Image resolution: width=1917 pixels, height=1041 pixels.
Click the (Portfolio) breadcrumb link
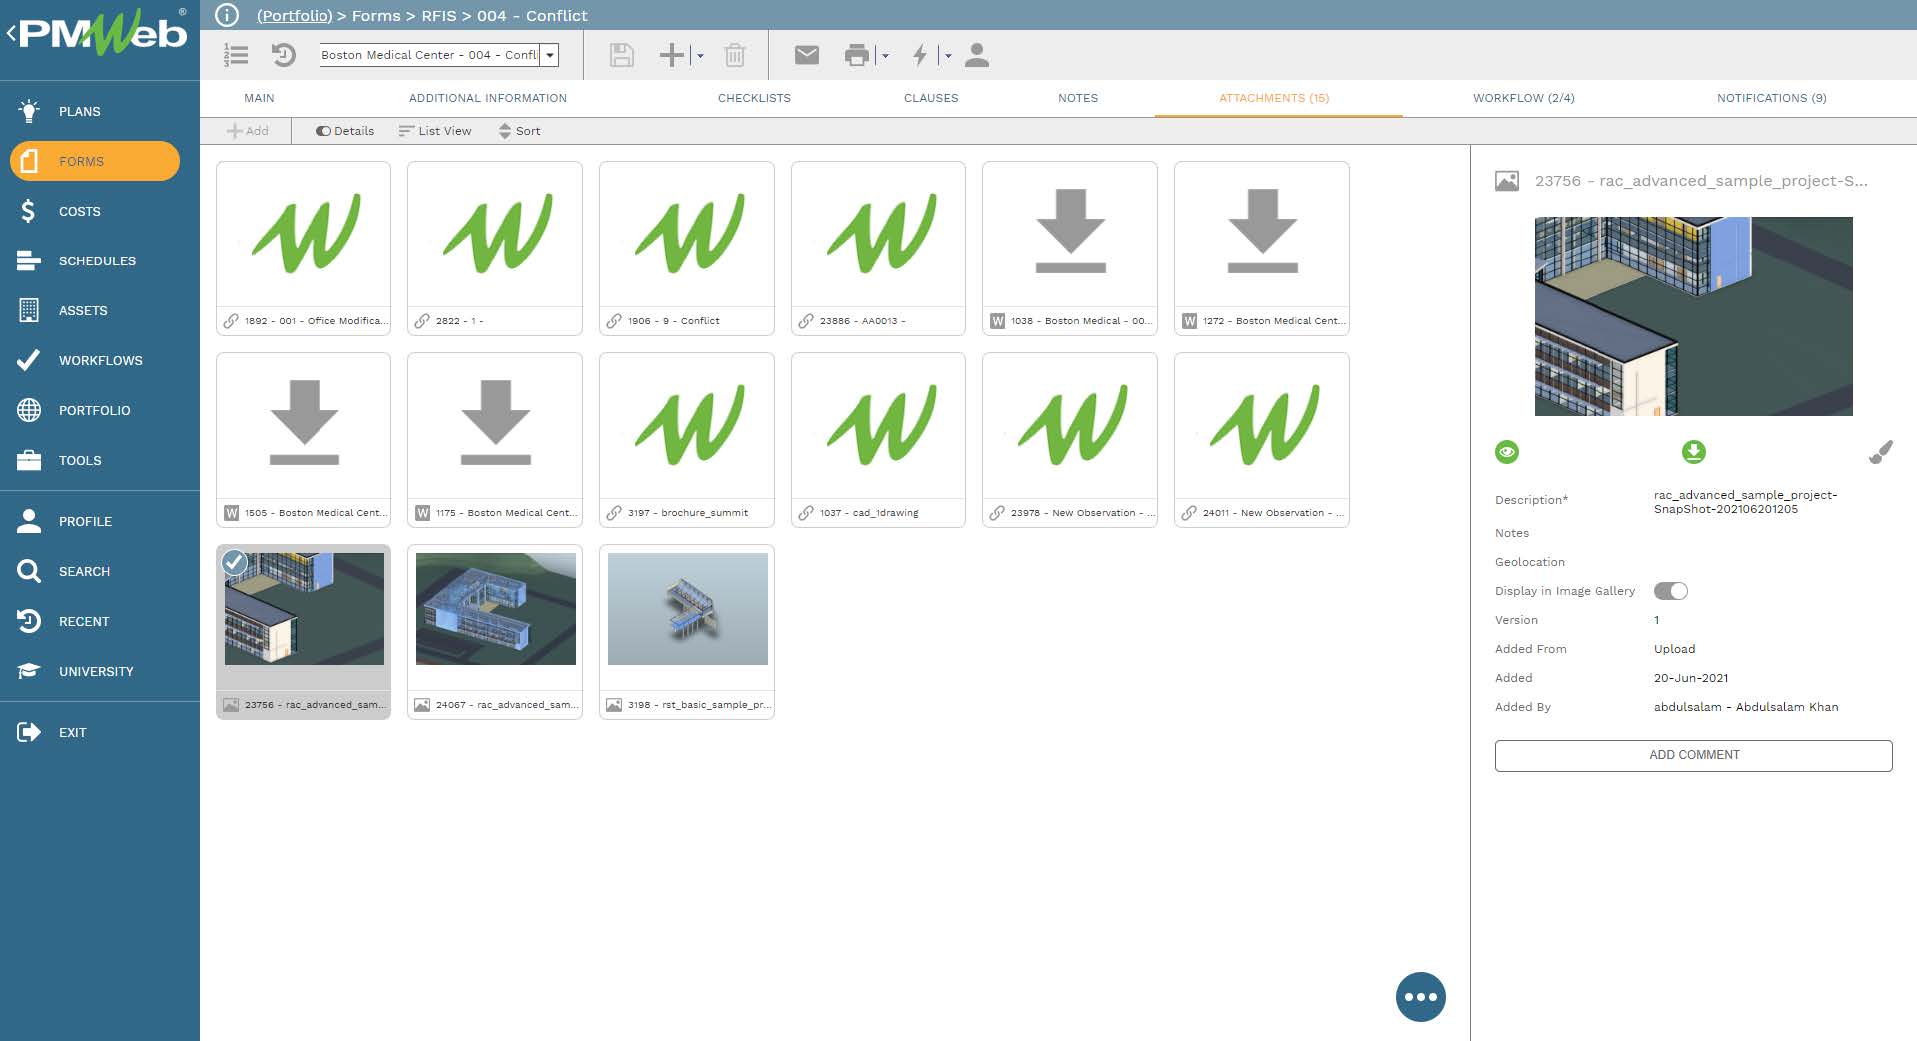point(294,15)
